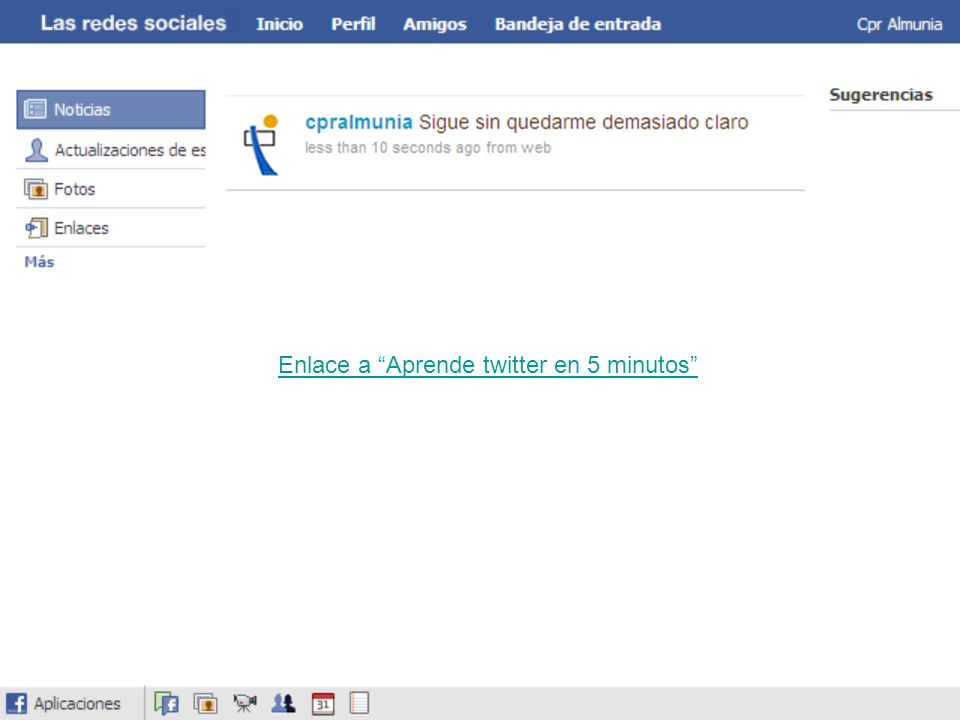Click the post text Sigue sin quedarme demasiado claro
The width and height of the screenshot is (960, 720).
(x=583, y=122)
